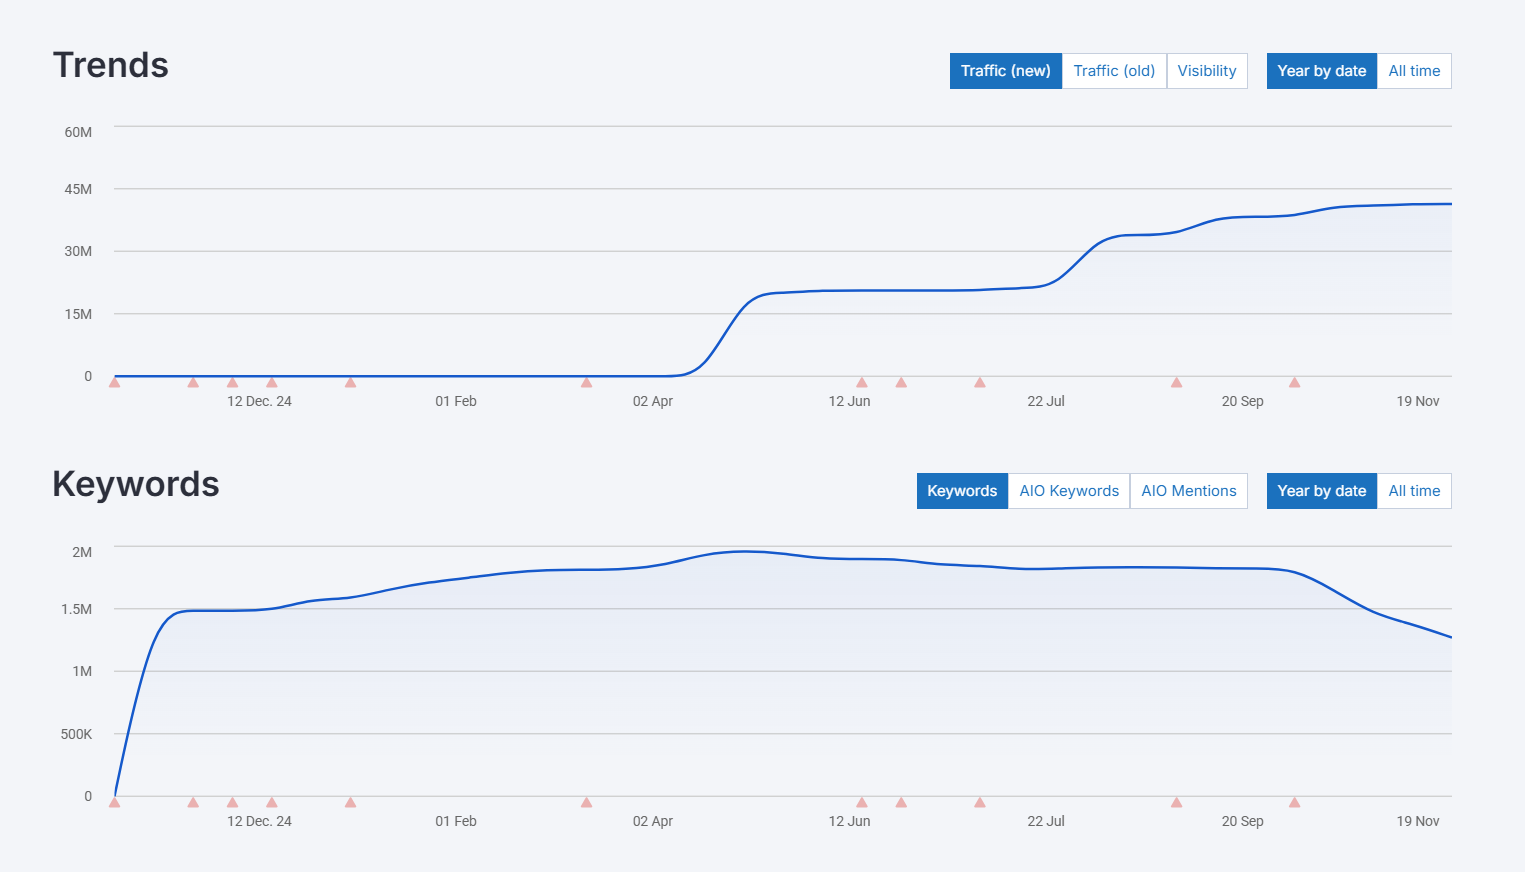Image resolution: width=1525 pixels, height=872 pixels.
Task: Switch Keywords chart to All time range
Action: tap(1414, 490)
